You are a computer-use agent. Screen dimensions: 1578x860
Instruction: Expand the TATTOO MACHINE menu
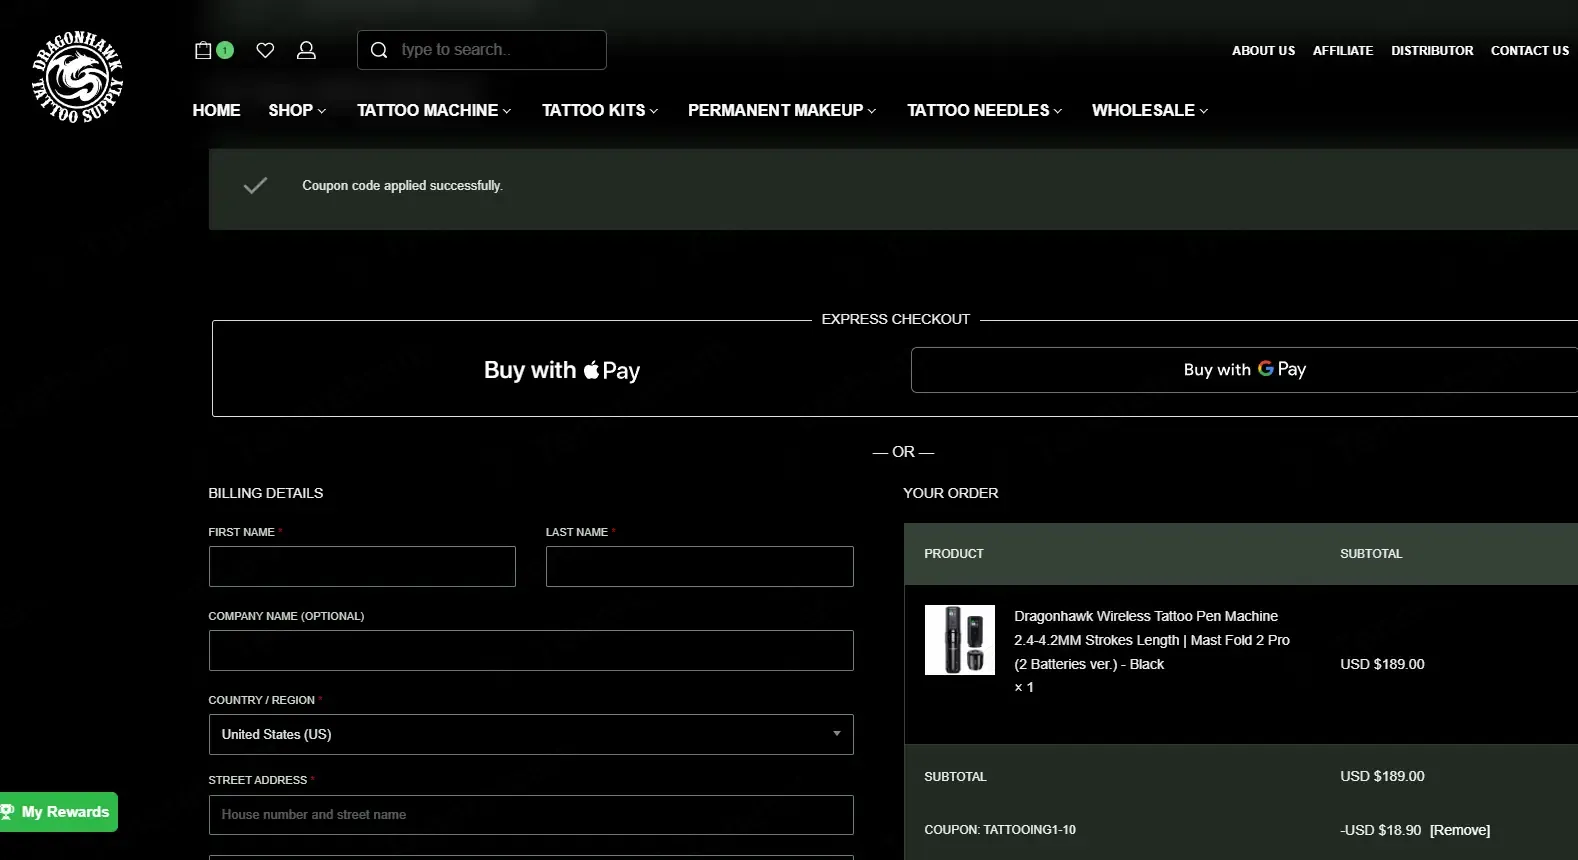(434, 110)
